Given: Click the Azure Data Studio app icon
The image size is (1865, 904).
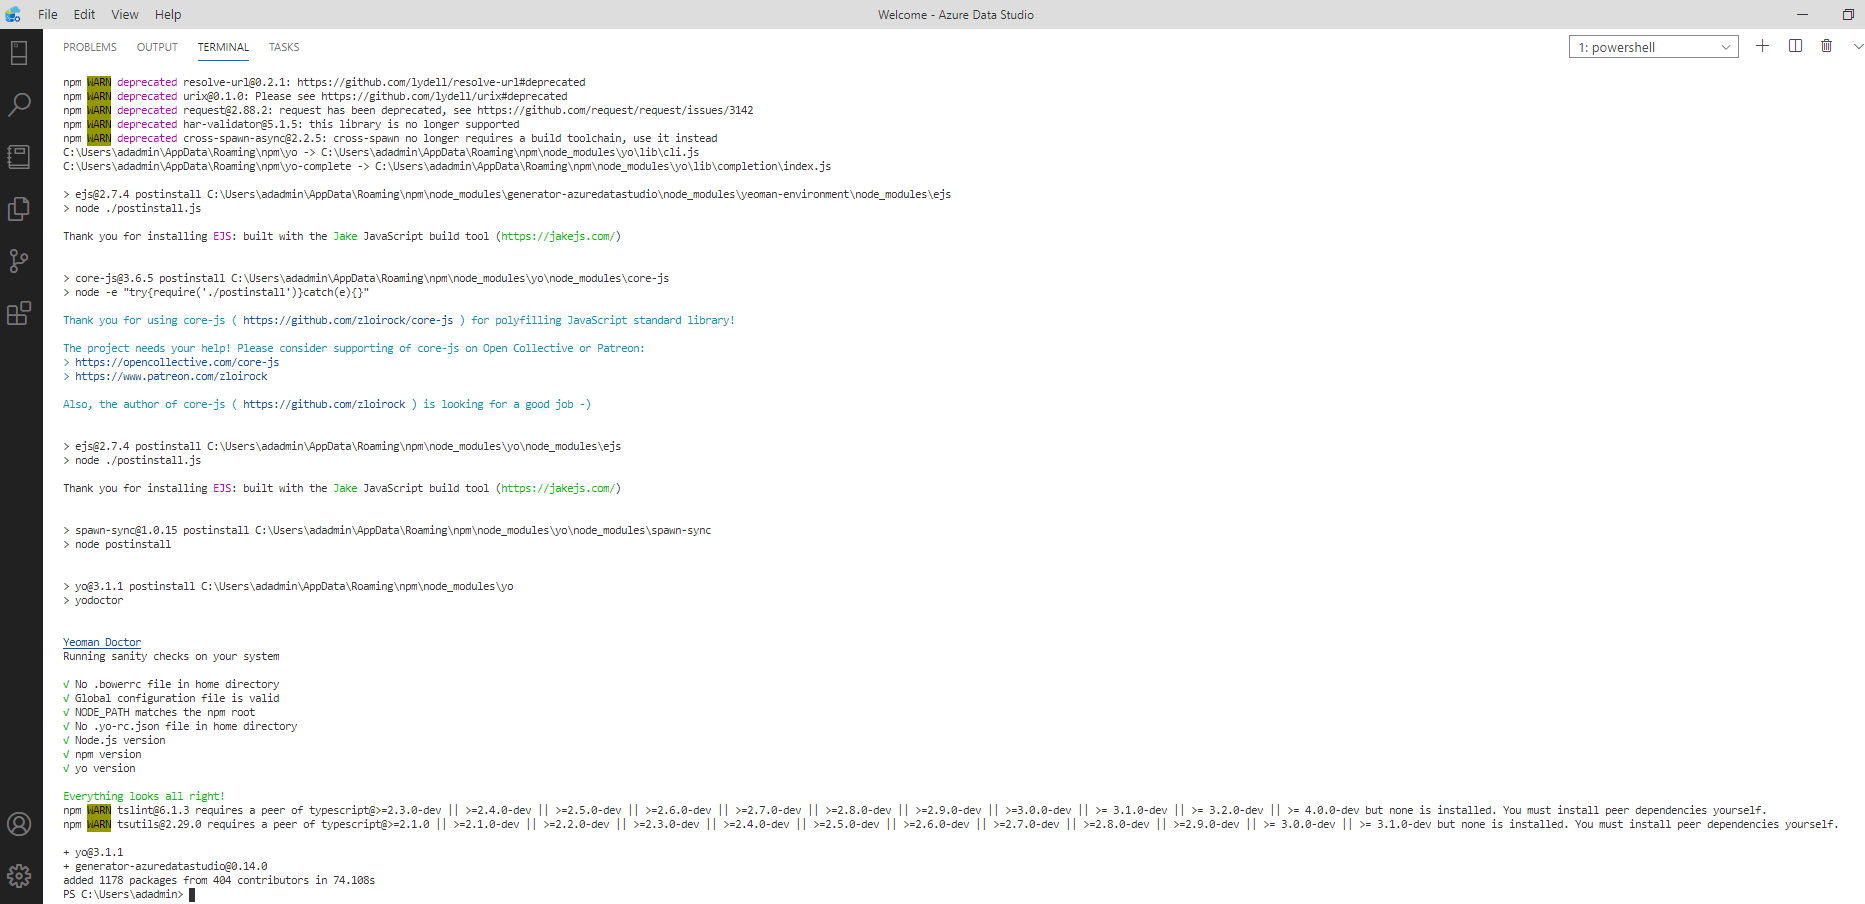Looking at the screenshot, I should pyautogui.click(x=13, y=14).
